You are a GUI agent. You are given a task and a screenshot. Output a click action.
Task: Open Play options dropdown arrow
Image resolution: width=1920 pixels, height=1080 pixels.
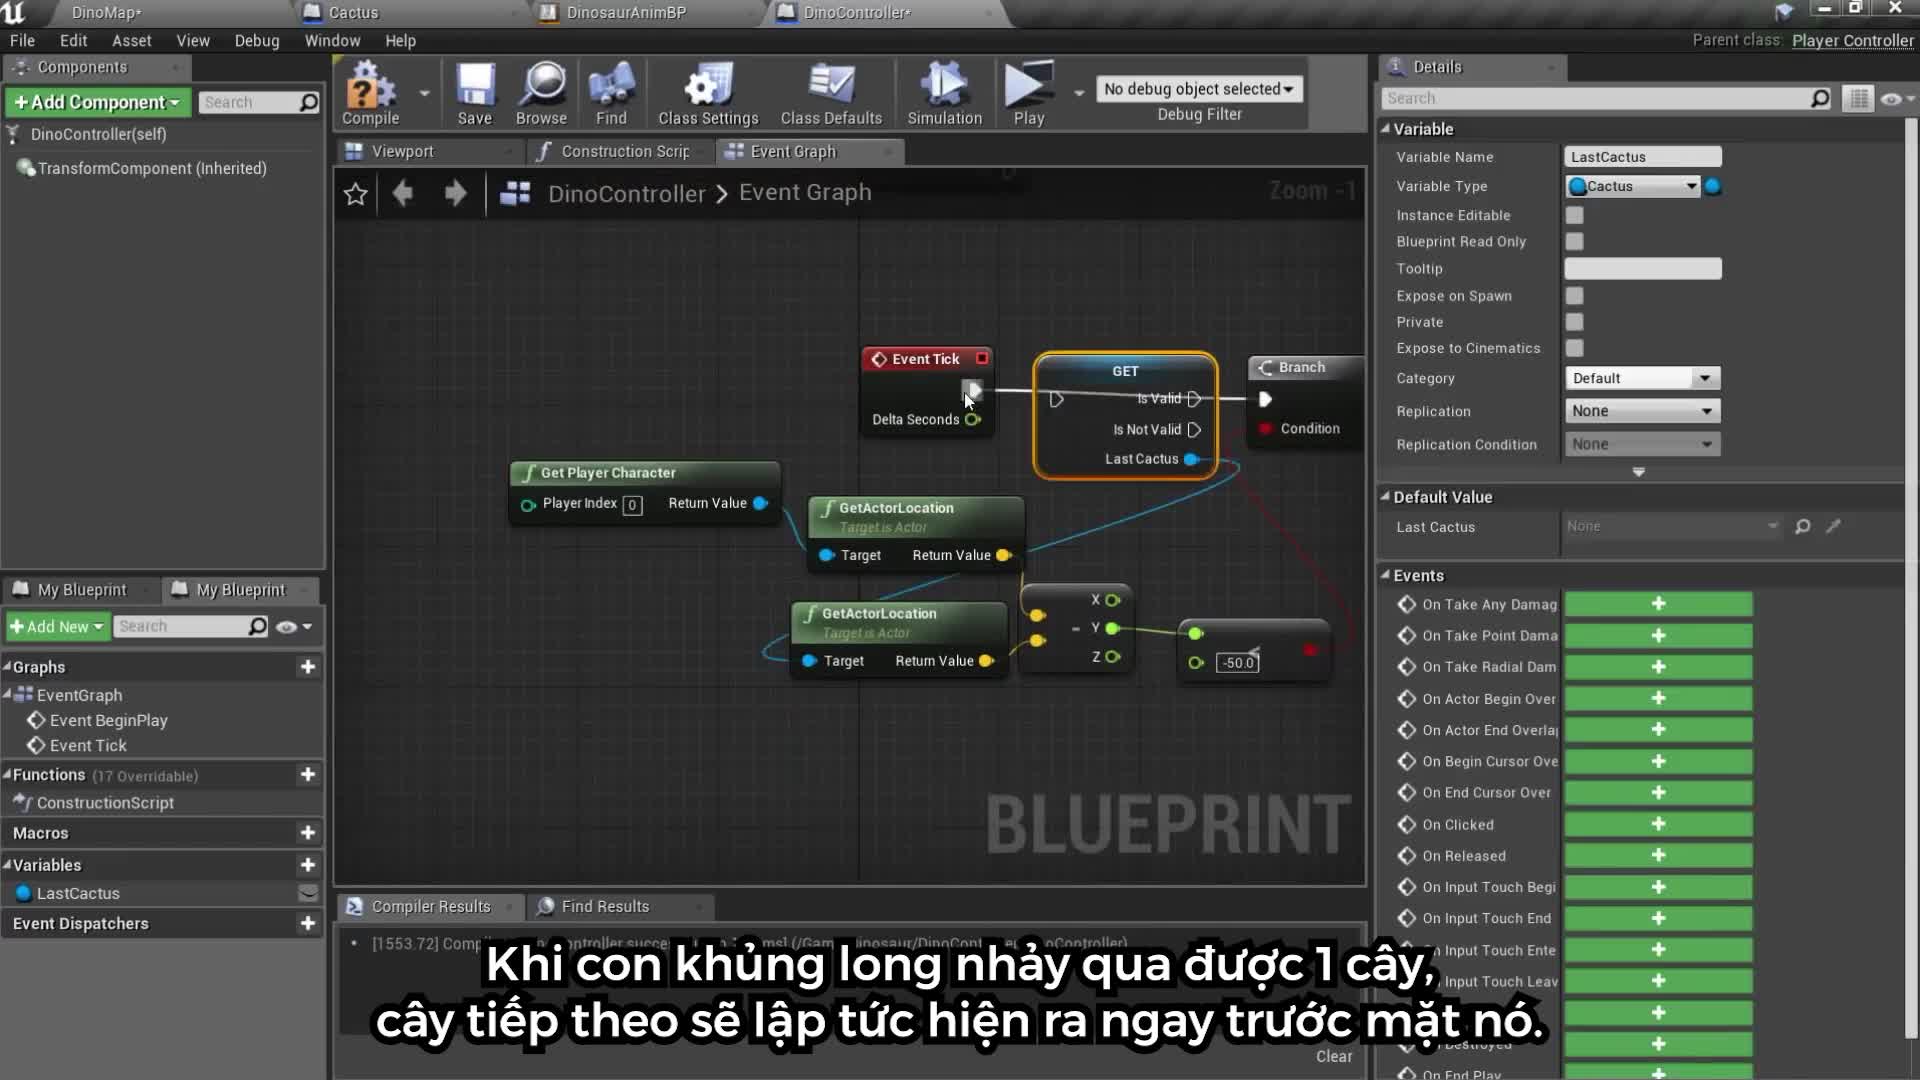pyautogui.click(x=1079, y=93)
